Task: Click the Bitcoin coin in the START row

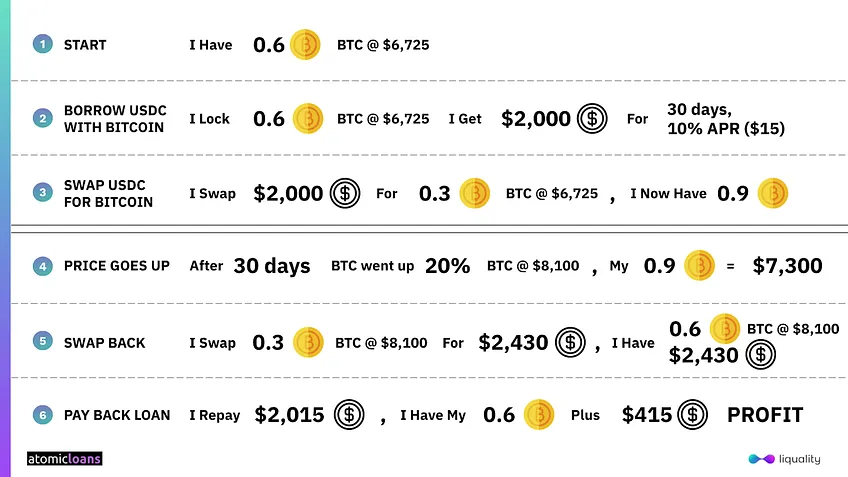Action: click(x=305, y=44)
